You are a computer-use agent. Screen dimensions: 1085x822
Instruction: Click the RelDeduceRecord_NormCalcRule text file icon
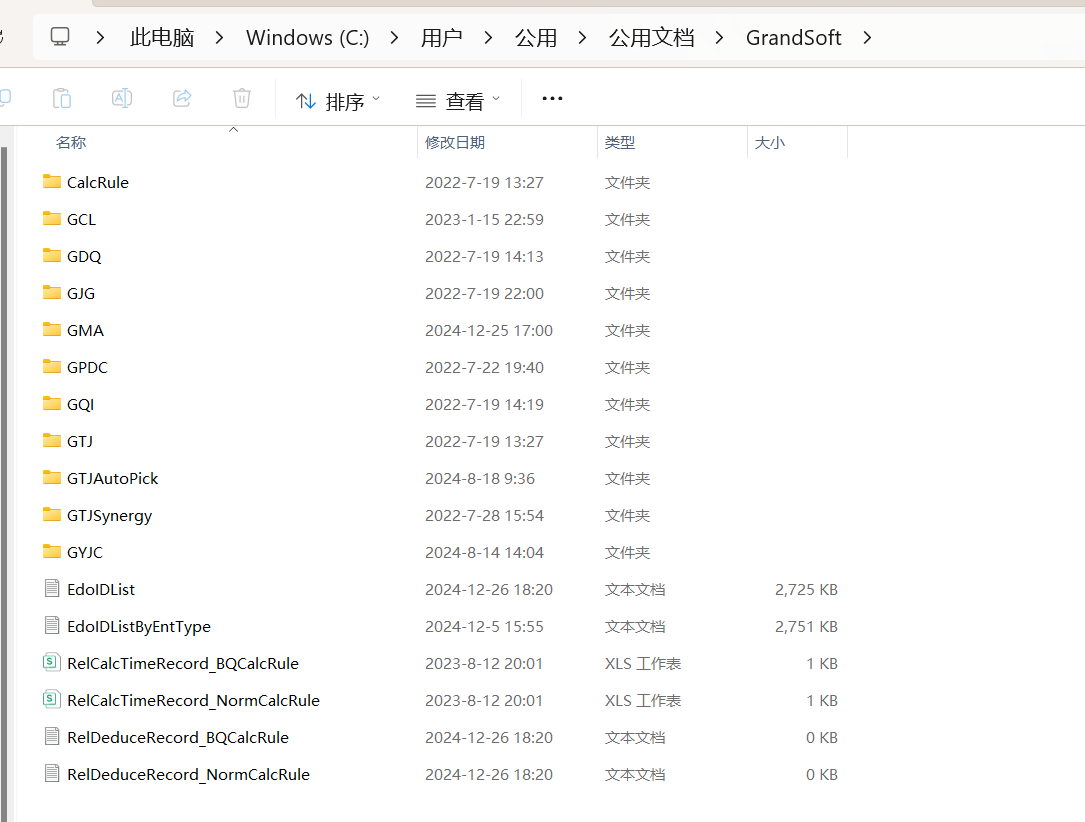52,774
